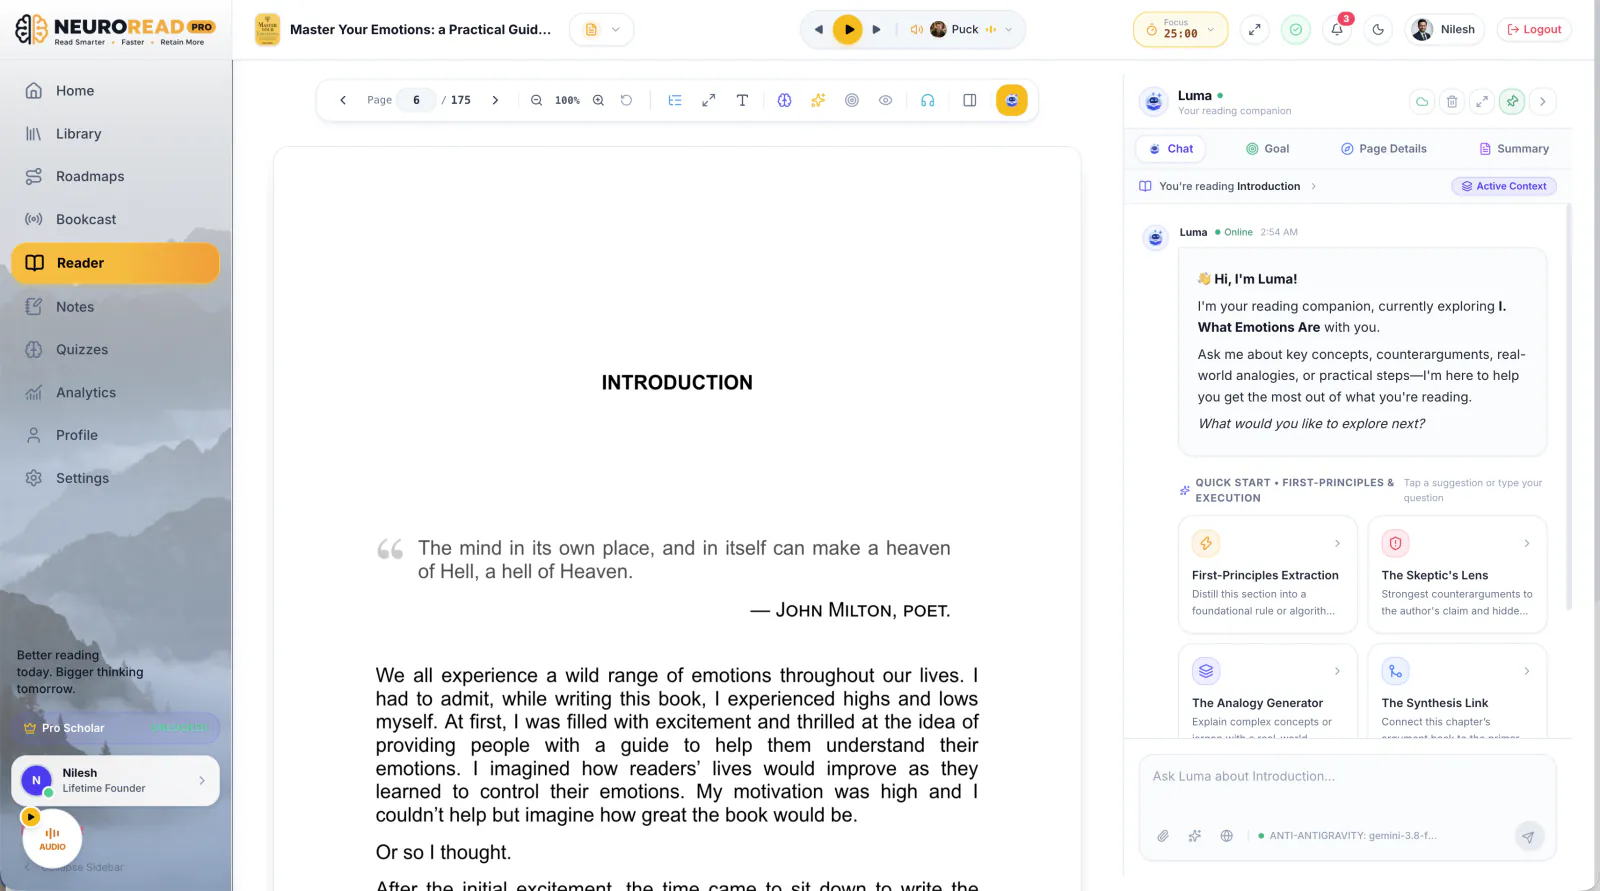Click the zoom out magnifier icon

[x=537, y=100]
